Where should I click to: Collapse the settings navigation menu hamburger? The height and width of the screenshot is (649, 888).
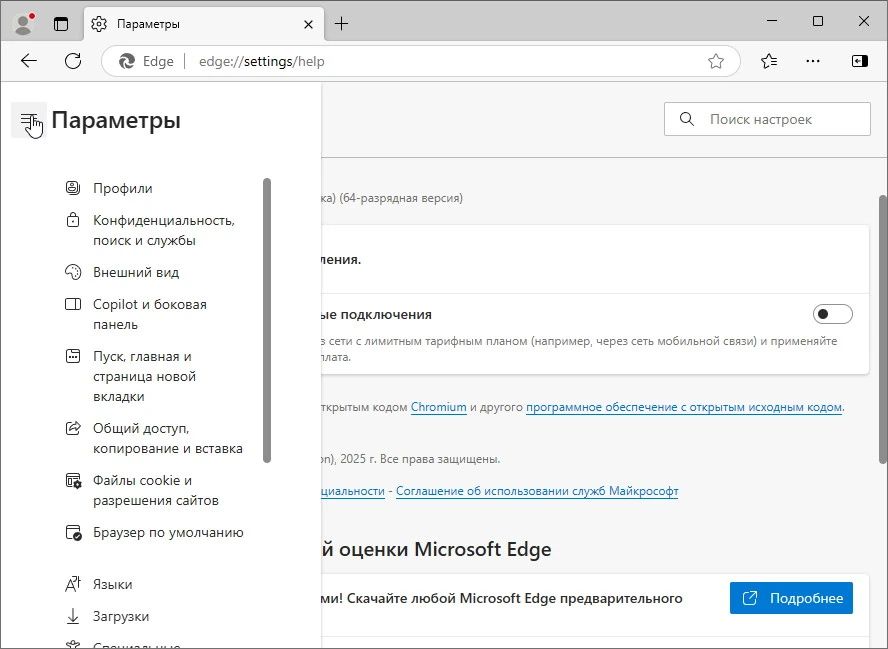29,120
